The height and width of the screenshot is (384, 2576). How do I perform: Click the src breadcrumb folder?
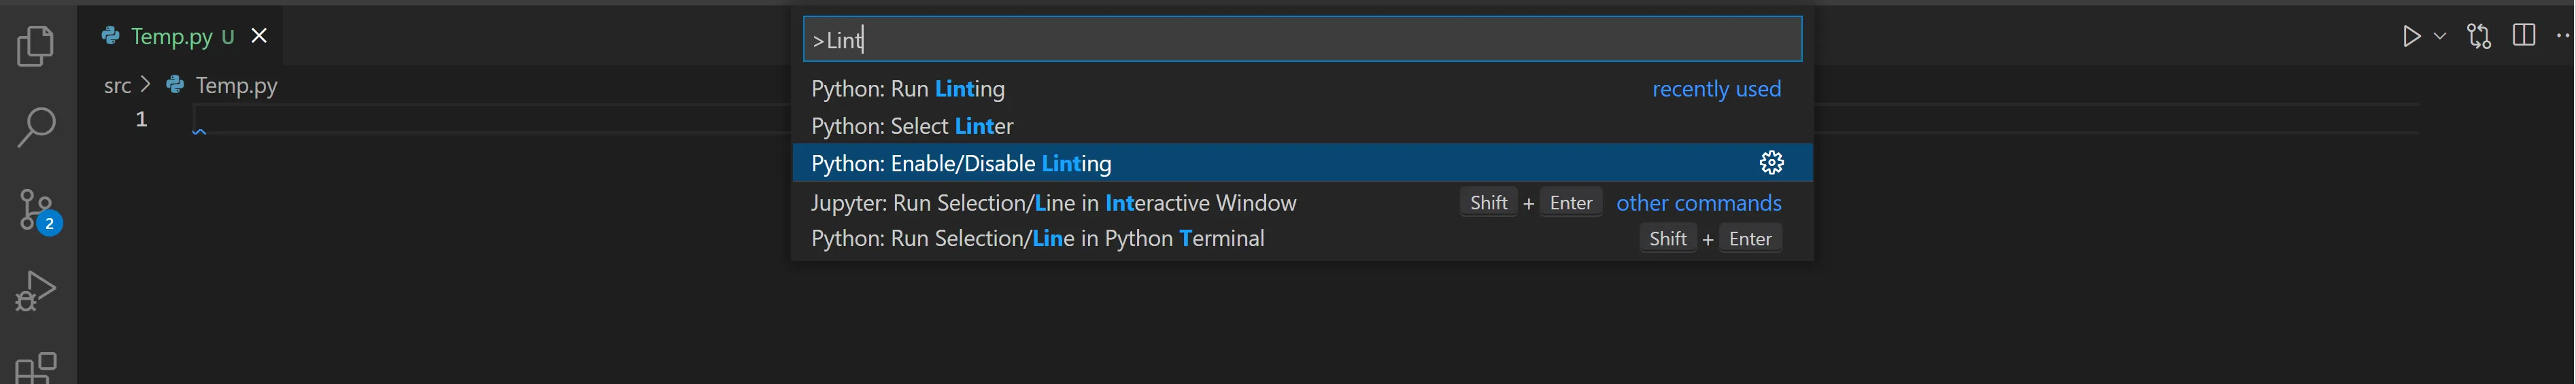click(x=117, y=86)
